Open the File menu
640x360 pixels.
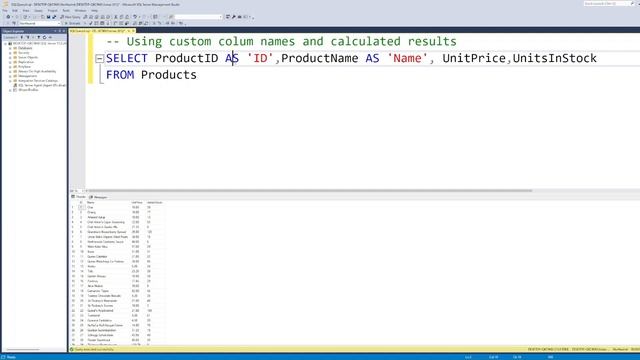tap(5, 11)
